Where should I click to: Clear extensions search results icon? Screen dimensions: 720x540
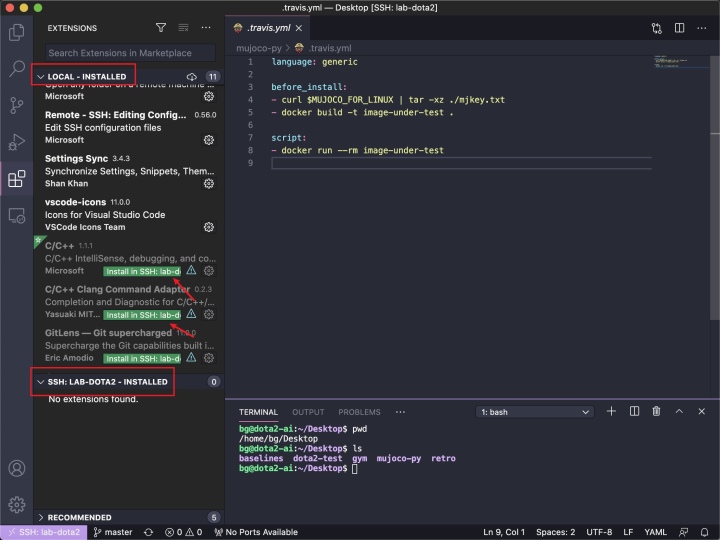click(183, 28)
